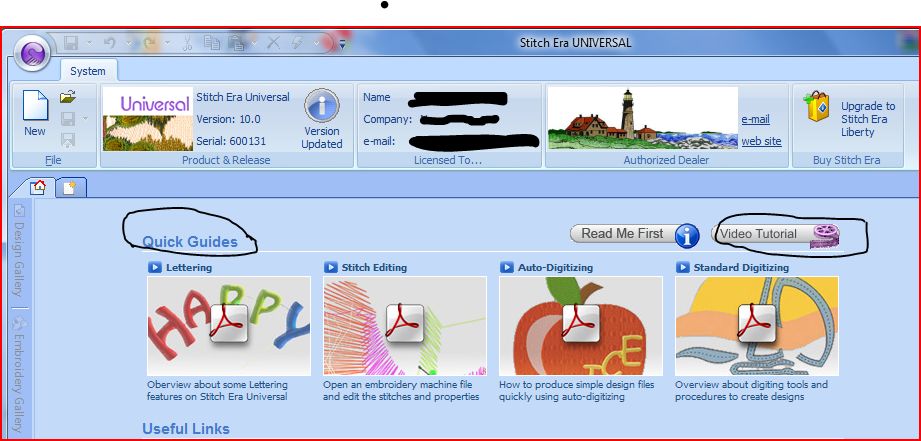Click the Universal product logo image
This screenshot has height=441, width=921.
(x=148, y=119)
